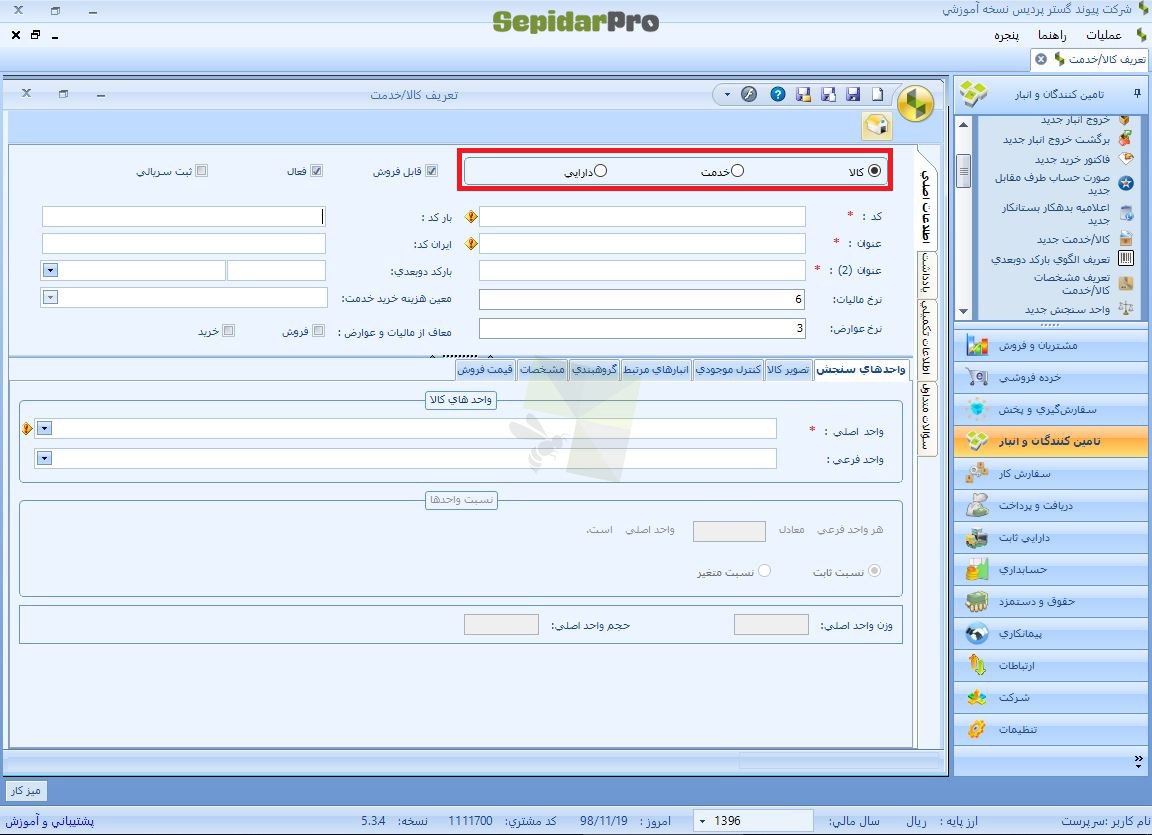This screenshot has height=835, width=1152.
Task: Select the خدمت radio button
Action: click(x=738, y=170)
